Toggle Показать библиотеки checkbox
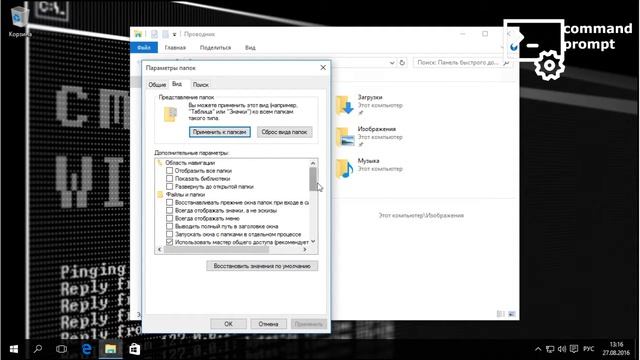 coord(169,178)
